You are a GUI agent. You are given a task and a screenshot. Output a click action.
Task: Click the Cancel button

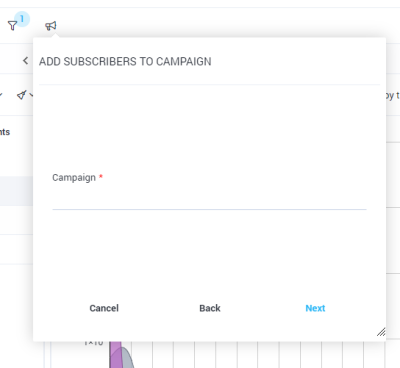(104, 308)
